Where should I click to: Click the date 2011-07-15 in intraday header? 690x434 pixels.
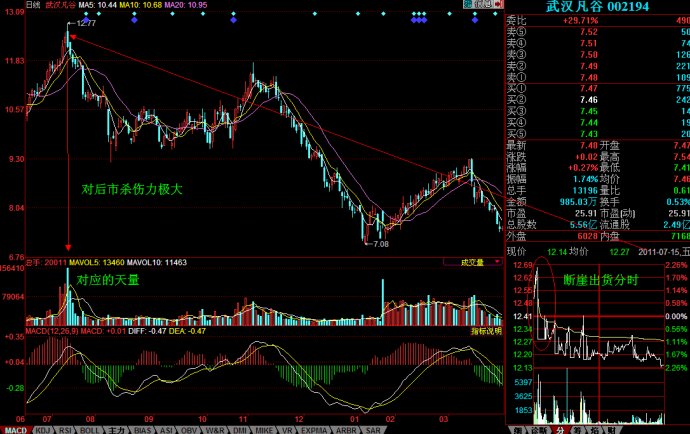pos(659,252)
